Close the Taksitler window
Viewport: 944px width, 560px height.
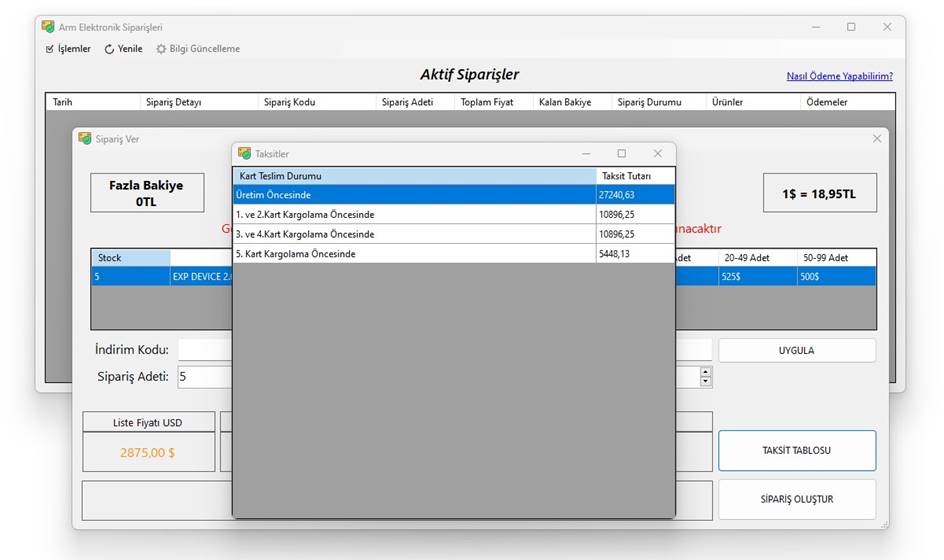(x=657, y=154)
